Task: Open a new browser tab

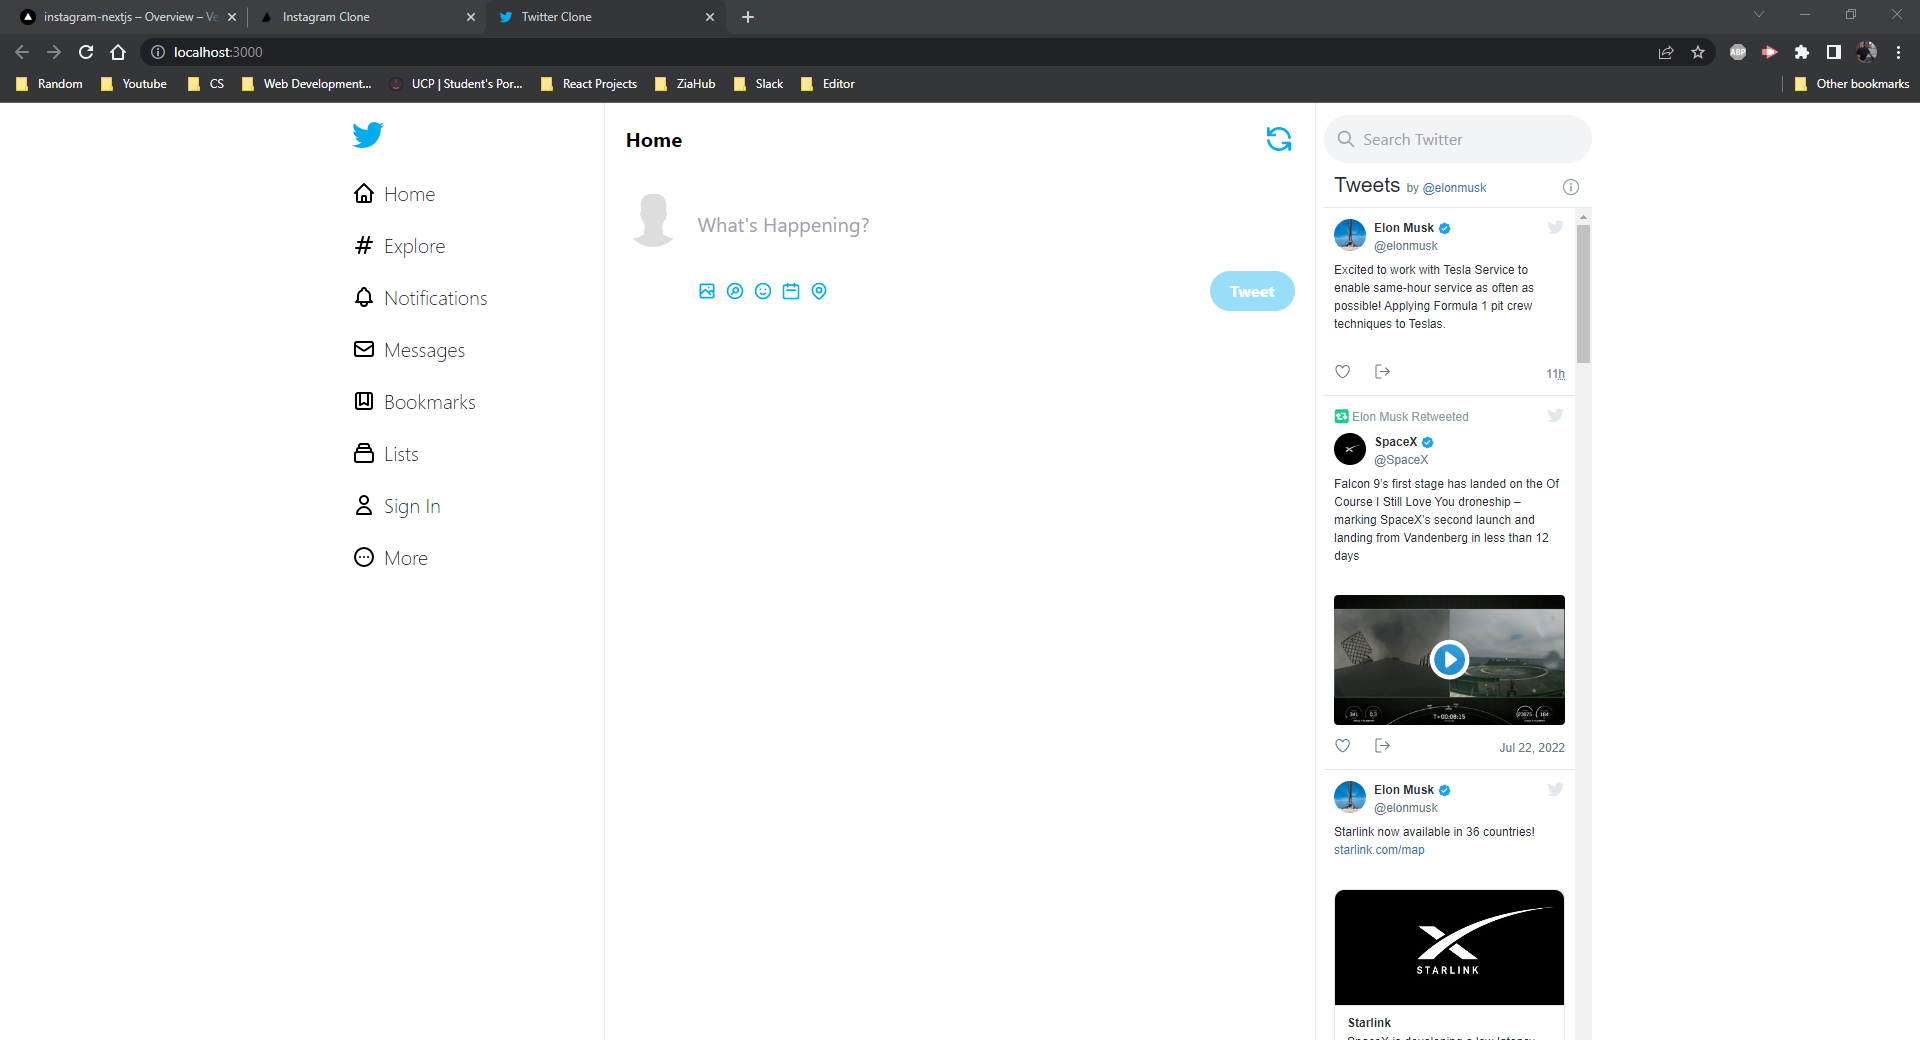Action: pyautogui.click(x=748, y=17)
